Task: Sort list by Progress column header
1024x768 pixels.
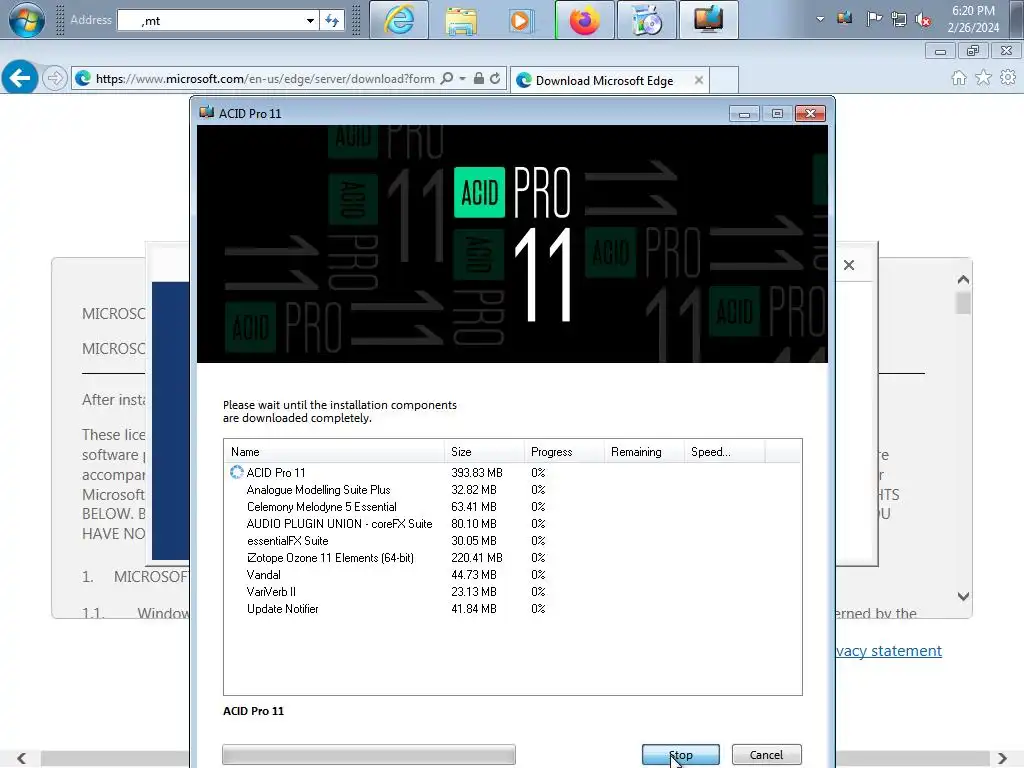Action: point(564,451)
